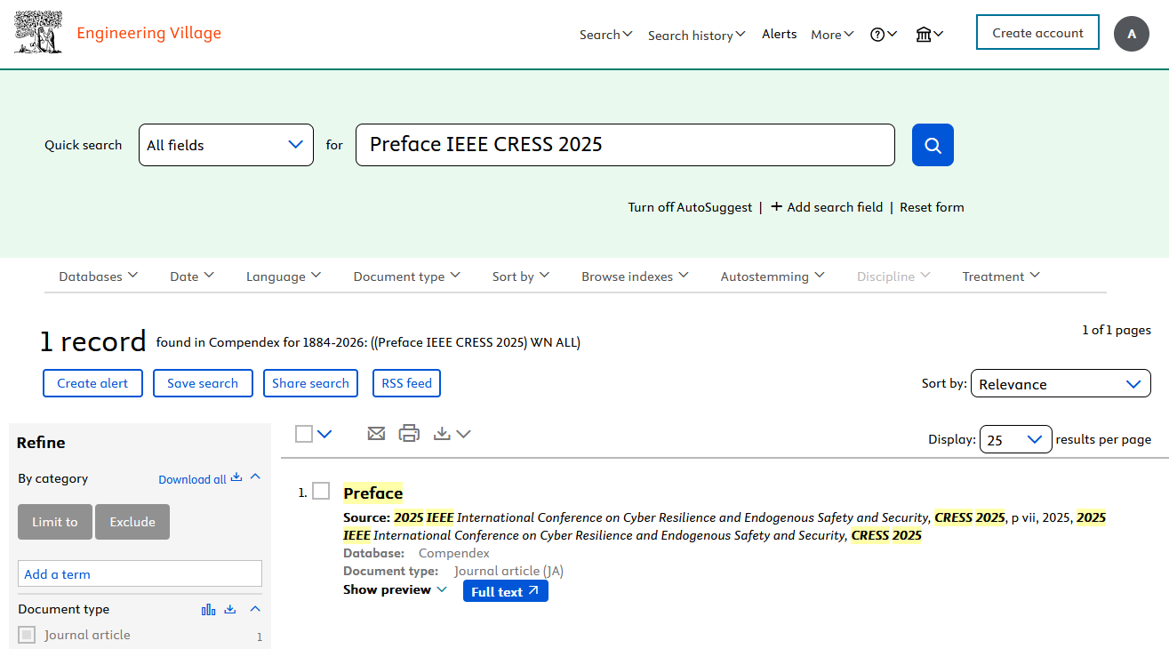The image size is (1169, 649).
Task: Open the Preface record title link
Action: click(373, 493)
